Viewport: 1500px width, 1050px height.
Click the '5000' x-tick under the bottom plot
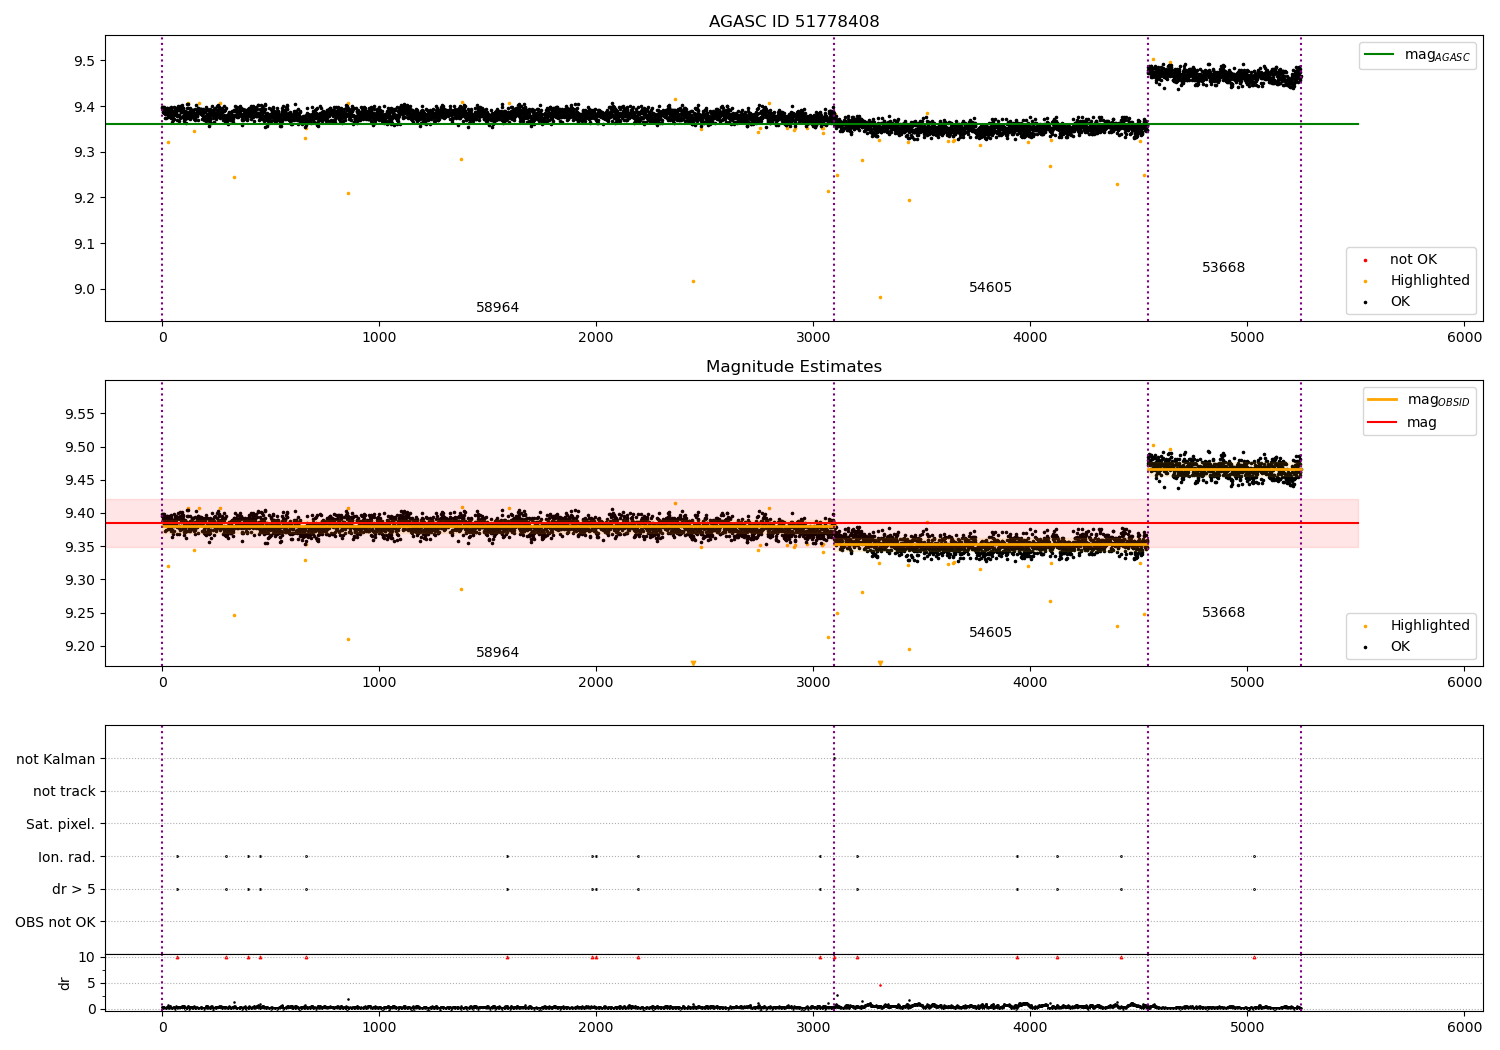1248,1027
